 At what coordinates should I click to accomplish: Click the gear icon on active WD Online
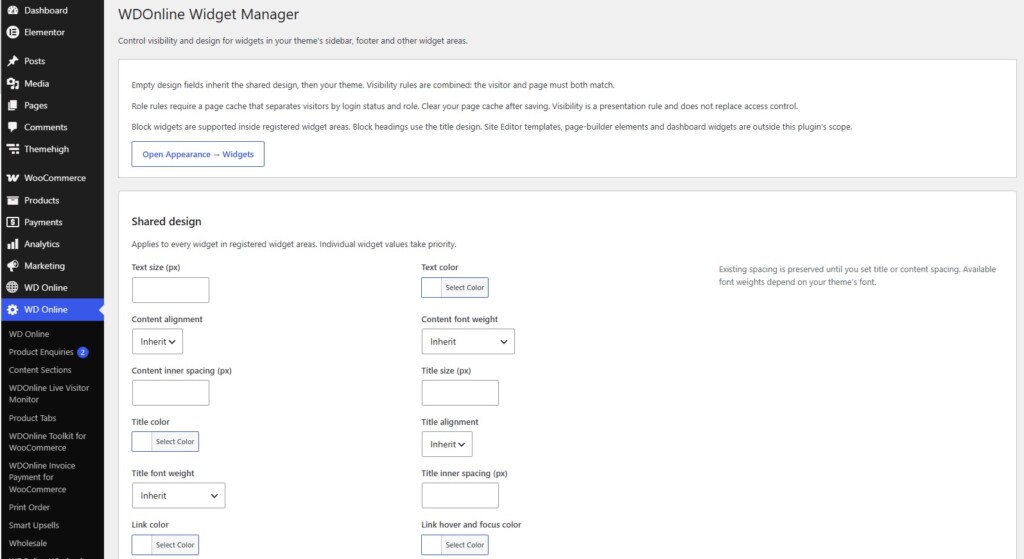[x=12, y=310]
